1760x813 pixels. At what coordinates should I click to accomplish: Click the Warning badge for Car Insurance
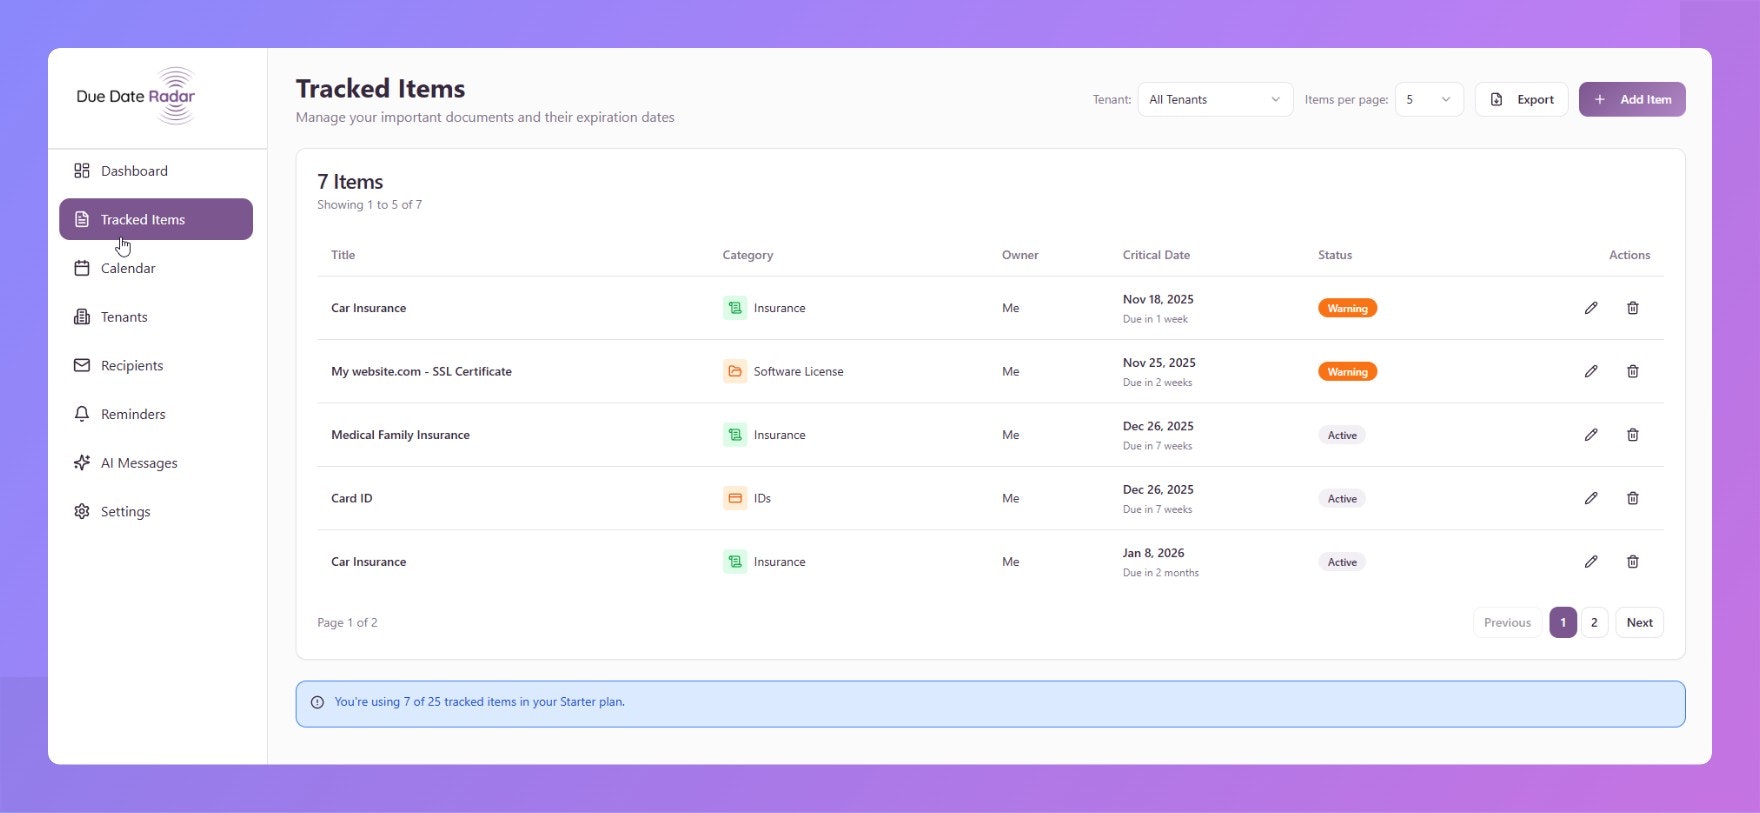point(1347,308)
